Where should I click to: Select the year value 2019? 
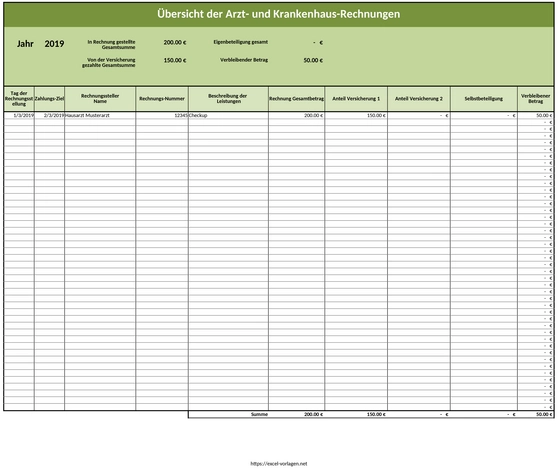coord(54,44)
